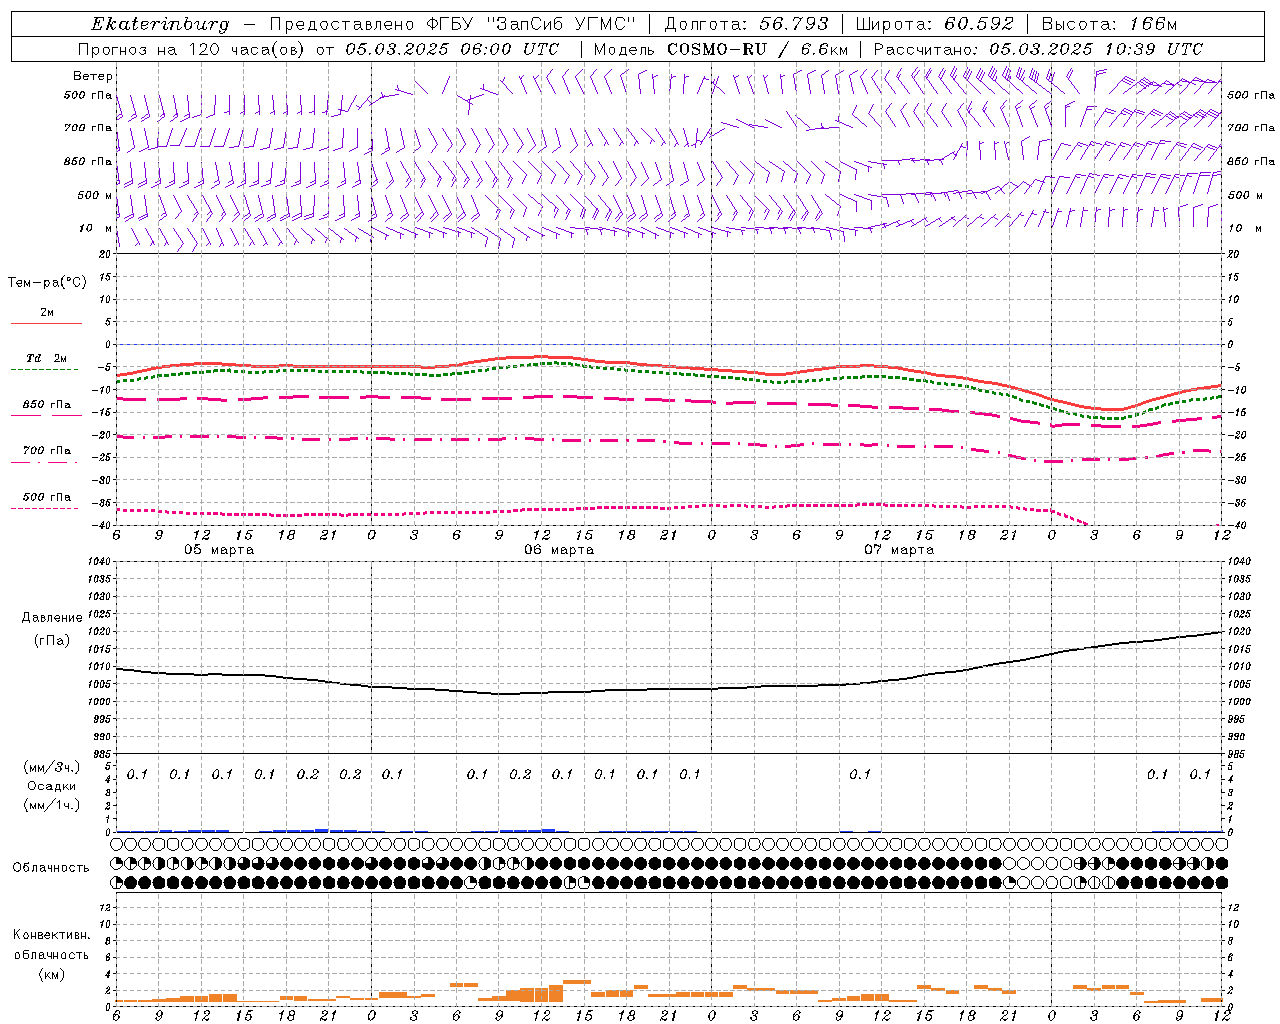
Task: Click the (гПа) pressure unit label
Action: coord(52,640)
